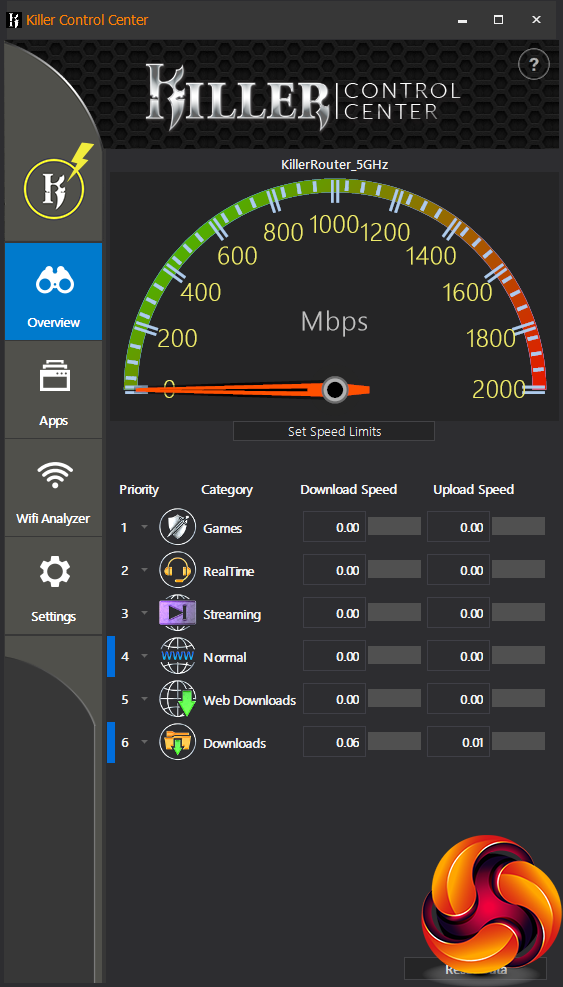The width and height of the screenshot is (563, 987).
Task: Open the help question mark icon
Action: [533, 64]
